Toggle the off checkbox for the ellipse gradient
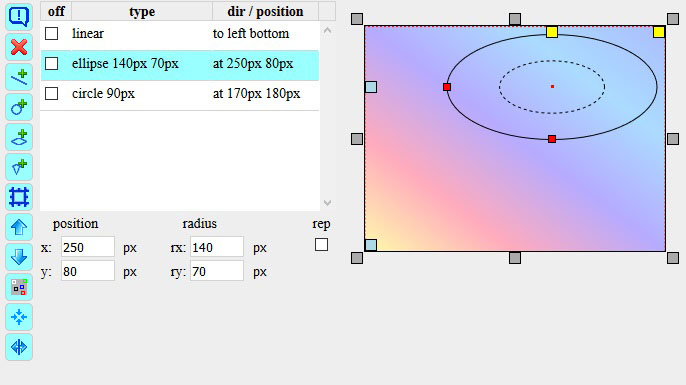 click(x=52, y=64)
